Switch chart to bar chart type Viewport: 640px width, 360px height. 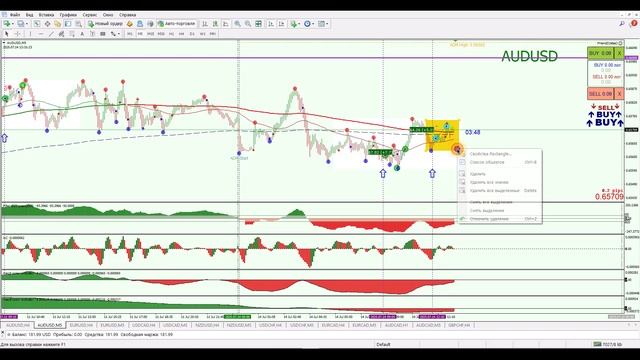205,24
